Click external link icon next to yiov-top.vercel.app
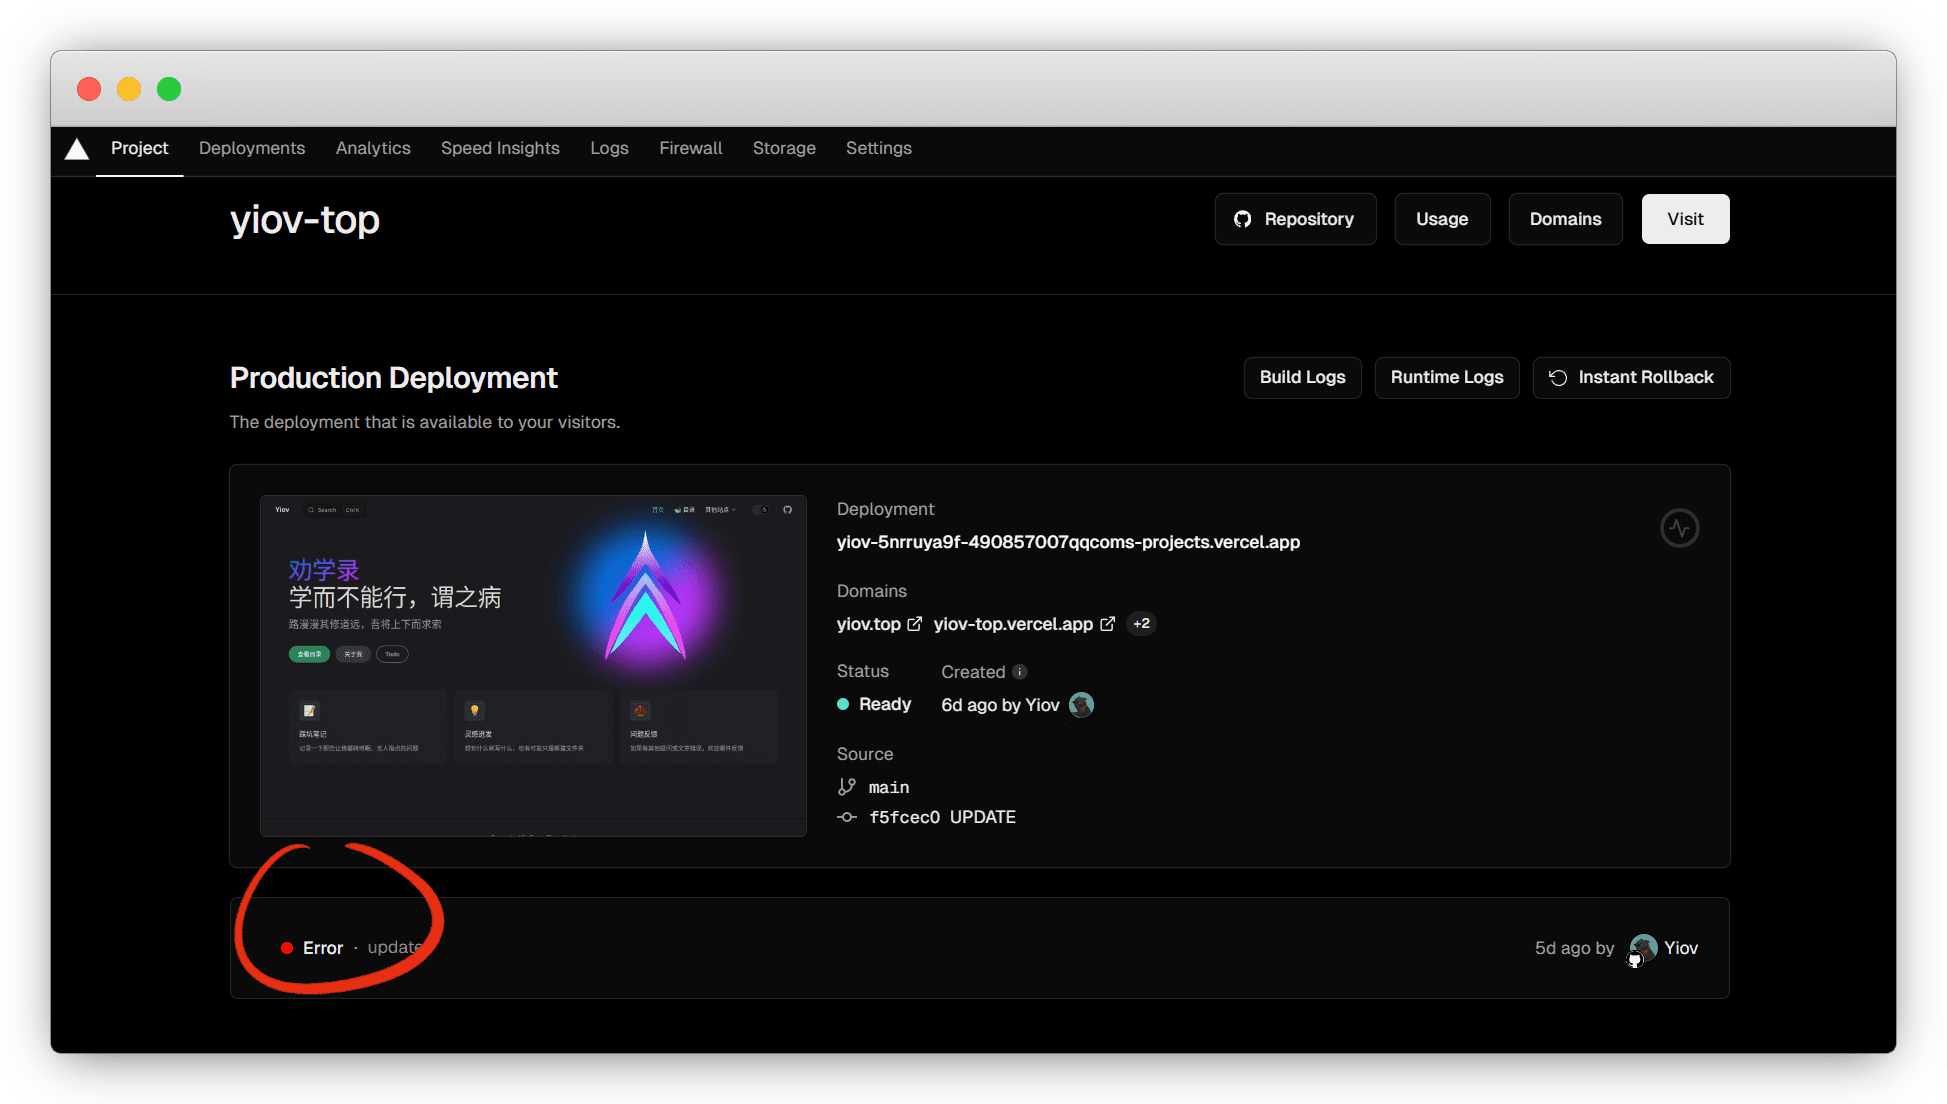 tap(1107, 624)
